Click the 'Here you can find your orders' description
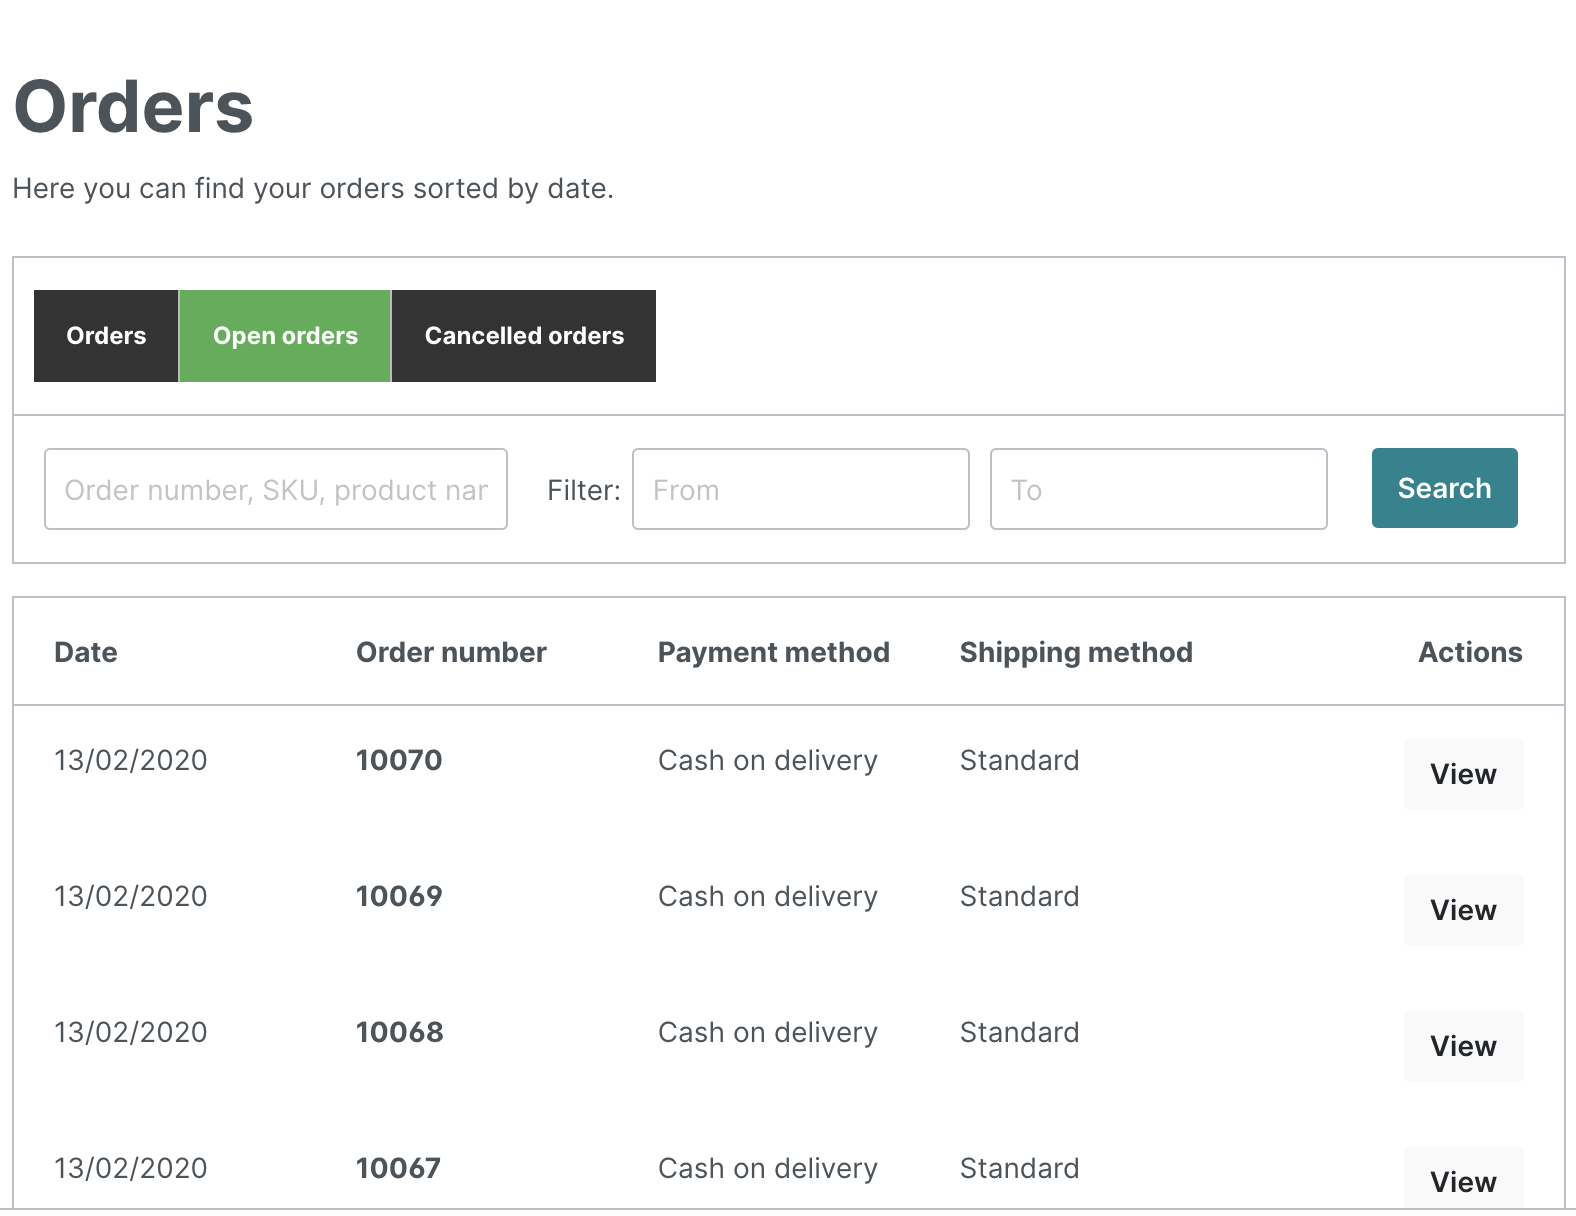The width and height of the screenshot is (1576, 1216). (313, 189)
